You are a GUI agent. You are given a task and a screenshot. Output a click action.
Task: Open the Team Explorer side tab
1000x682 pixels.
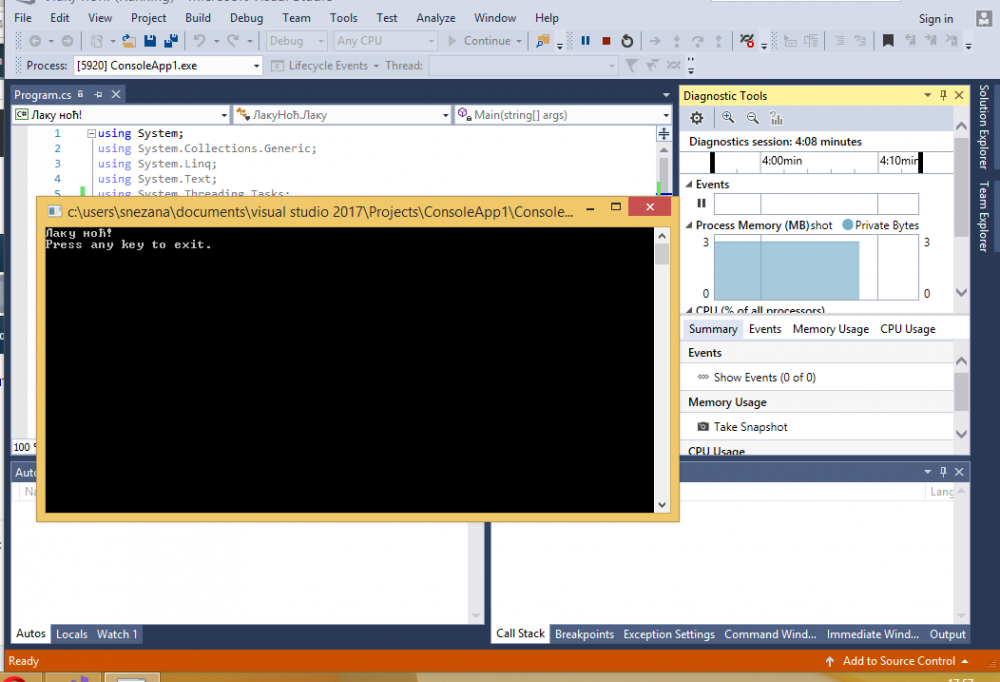984,216
